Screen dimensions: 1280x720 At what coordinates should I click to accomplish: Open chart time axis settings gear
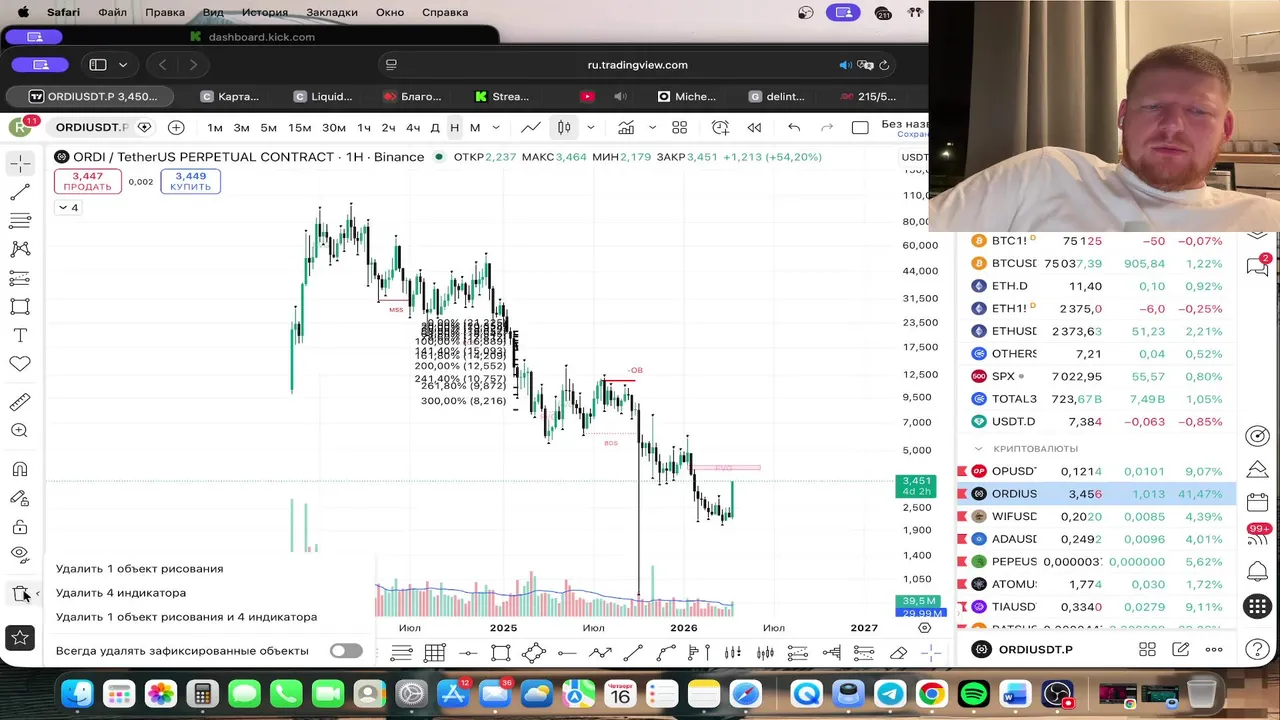pos(924,628)
